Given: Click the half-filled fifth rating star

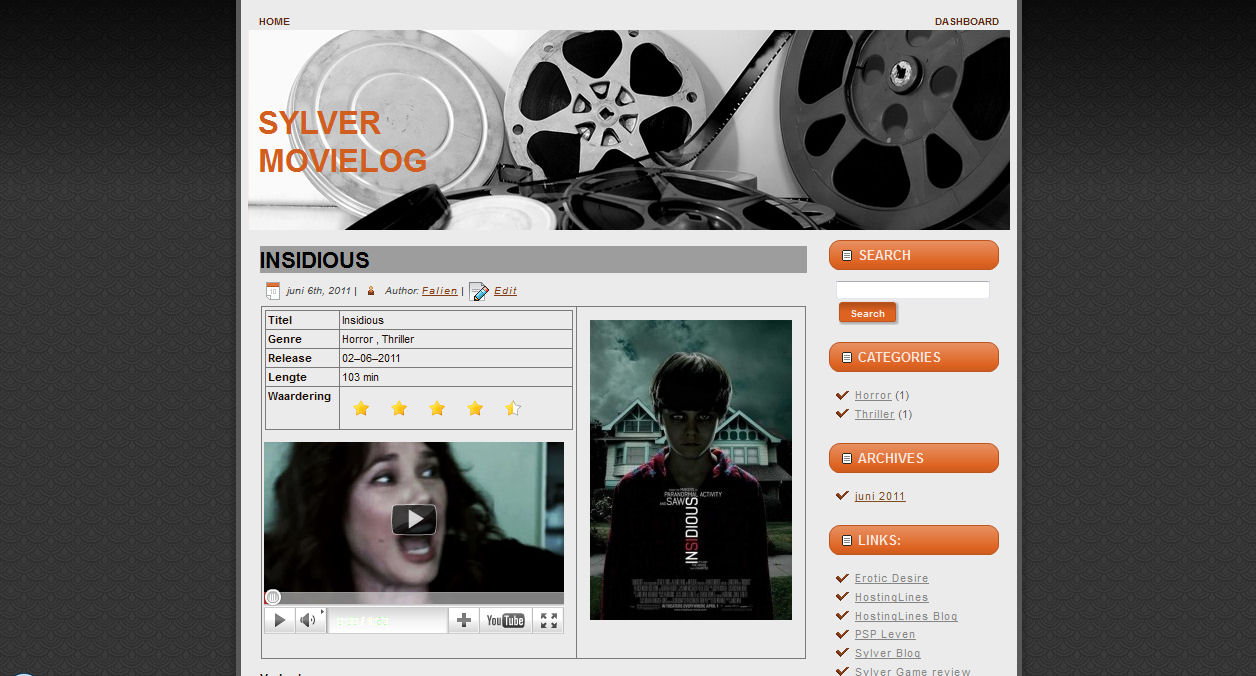Looking at the screenshot, I should tap(513, 408).
